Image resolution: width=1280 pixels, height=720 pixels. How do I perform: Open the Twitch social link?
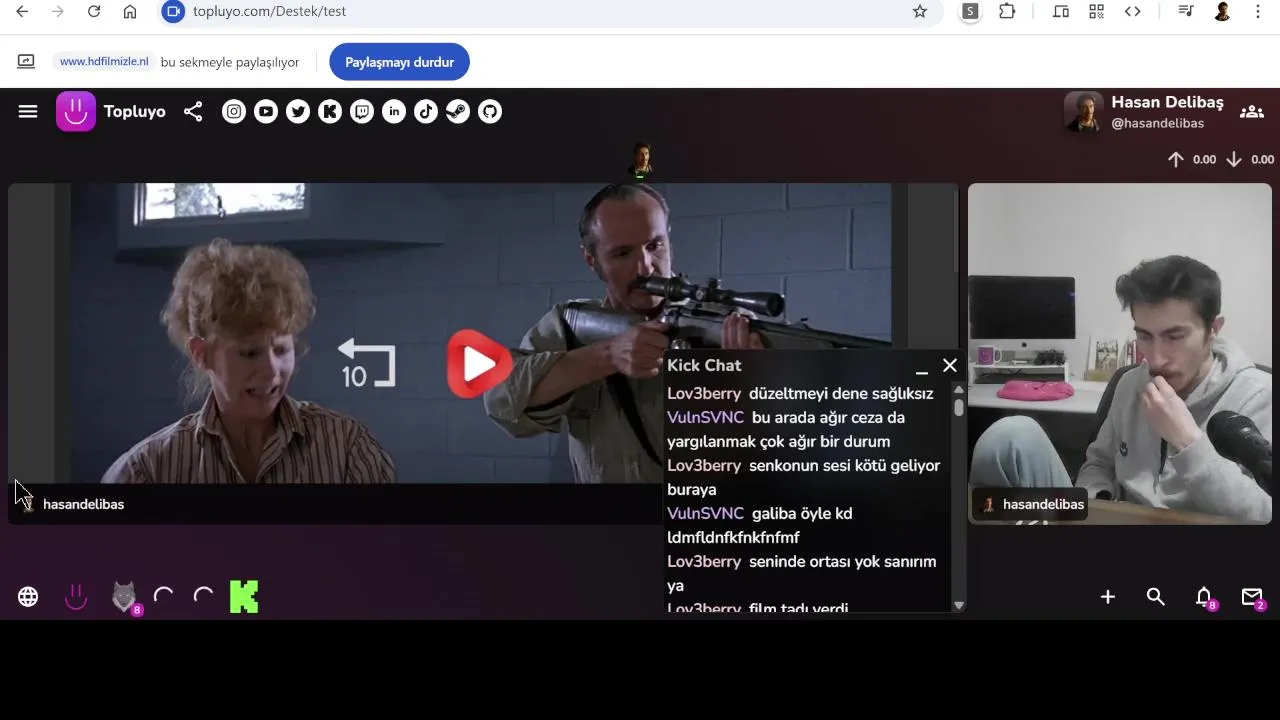click(x=362, y=112)
